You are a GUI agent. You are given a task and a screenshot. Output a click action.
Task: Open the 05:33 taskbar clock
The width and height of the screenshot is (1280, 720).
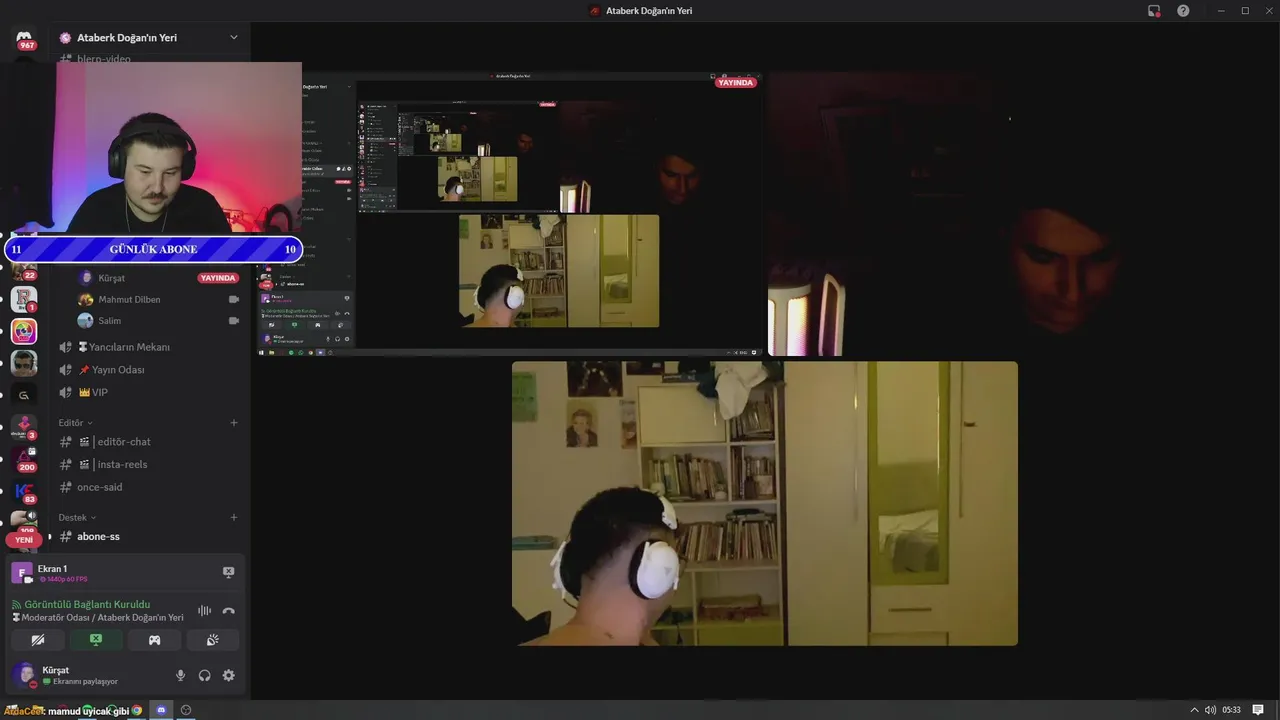tap(1231, 710)
